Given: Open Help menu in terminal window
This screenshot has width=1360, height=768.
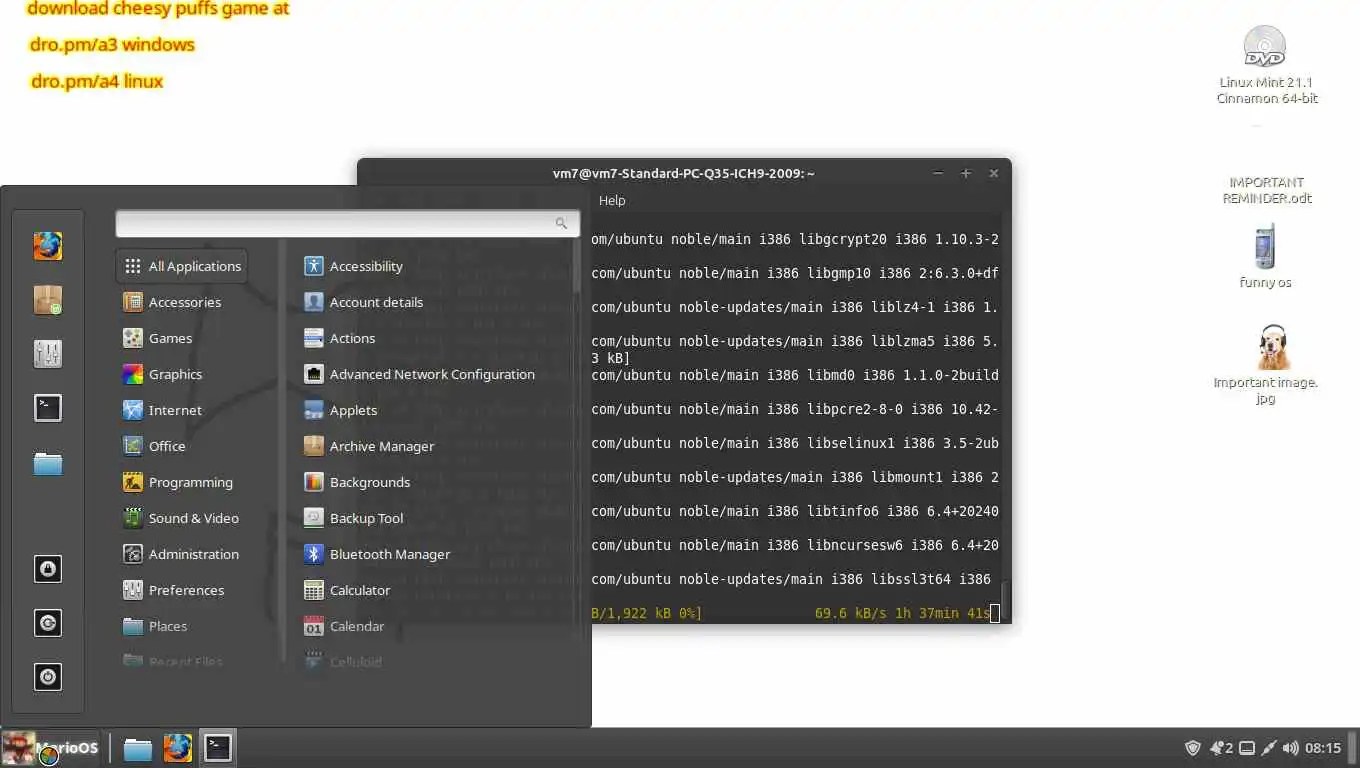Looking at the screenshot, I should [612, 200].
